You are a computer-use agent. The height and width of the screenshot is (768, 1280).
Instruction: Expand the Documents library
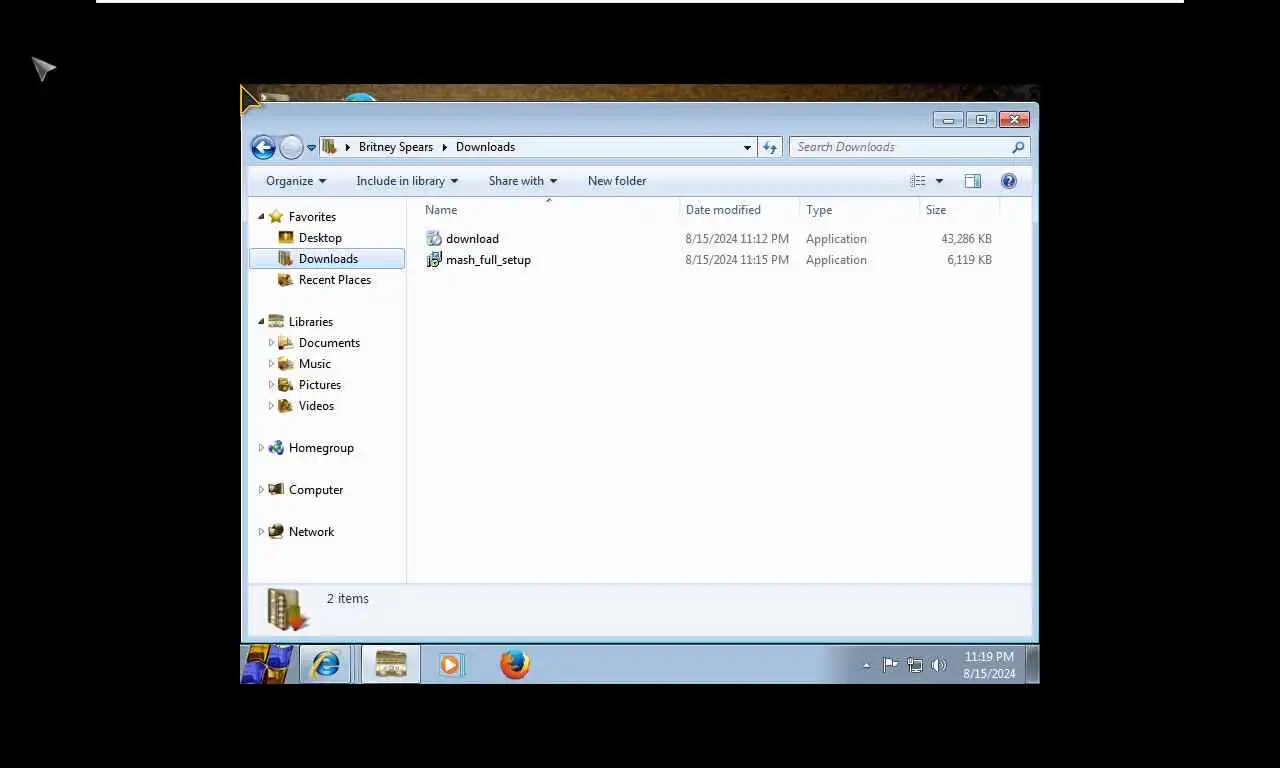(x=271, y=343)
